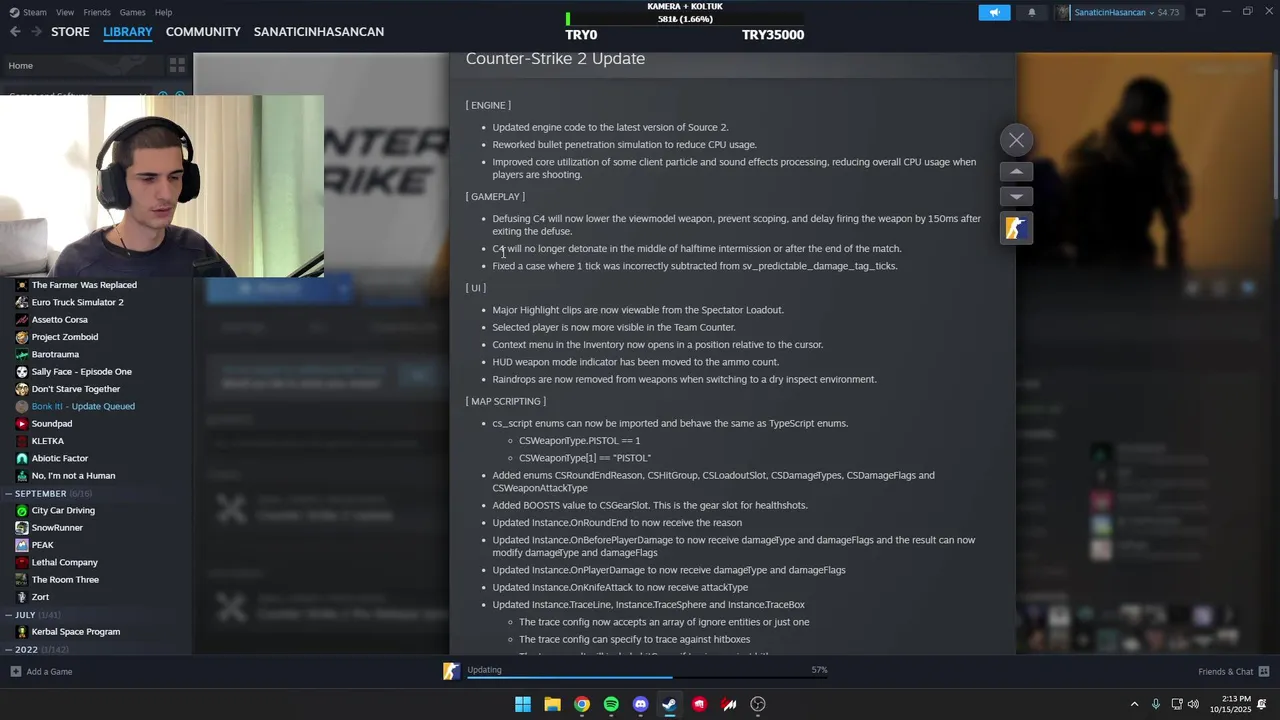Select Kerbal Space Program in library
The image size is (1280, 720).
click(76, 632)
